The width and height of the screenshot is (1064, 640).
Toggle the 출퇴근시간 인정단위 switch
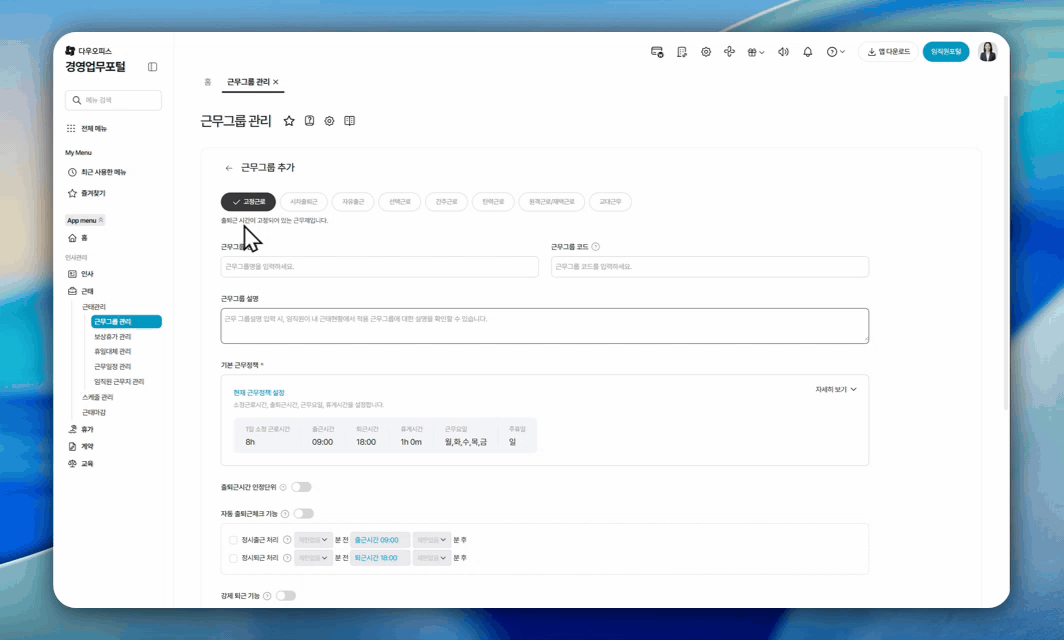pyautogui.click(x=301, y=487)
